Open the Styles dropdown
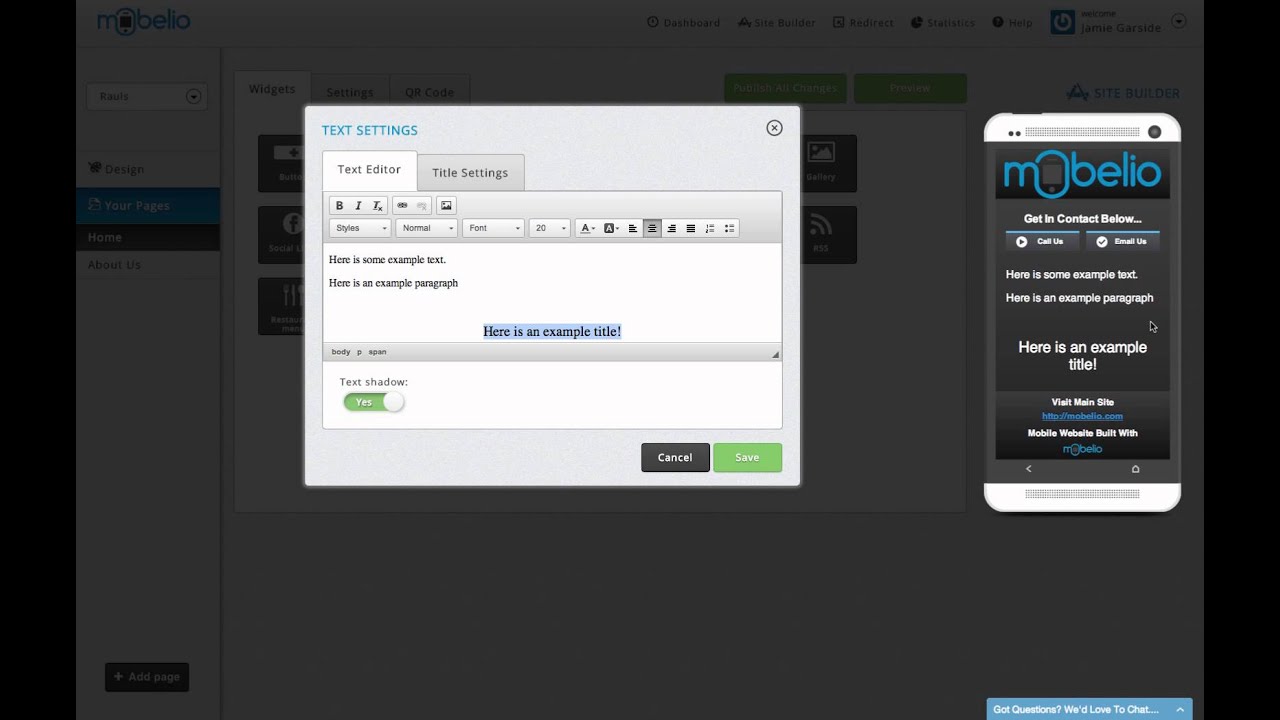Image resolution: width=1280 pixels, height=720 pixels. click(x=360, y=228)
